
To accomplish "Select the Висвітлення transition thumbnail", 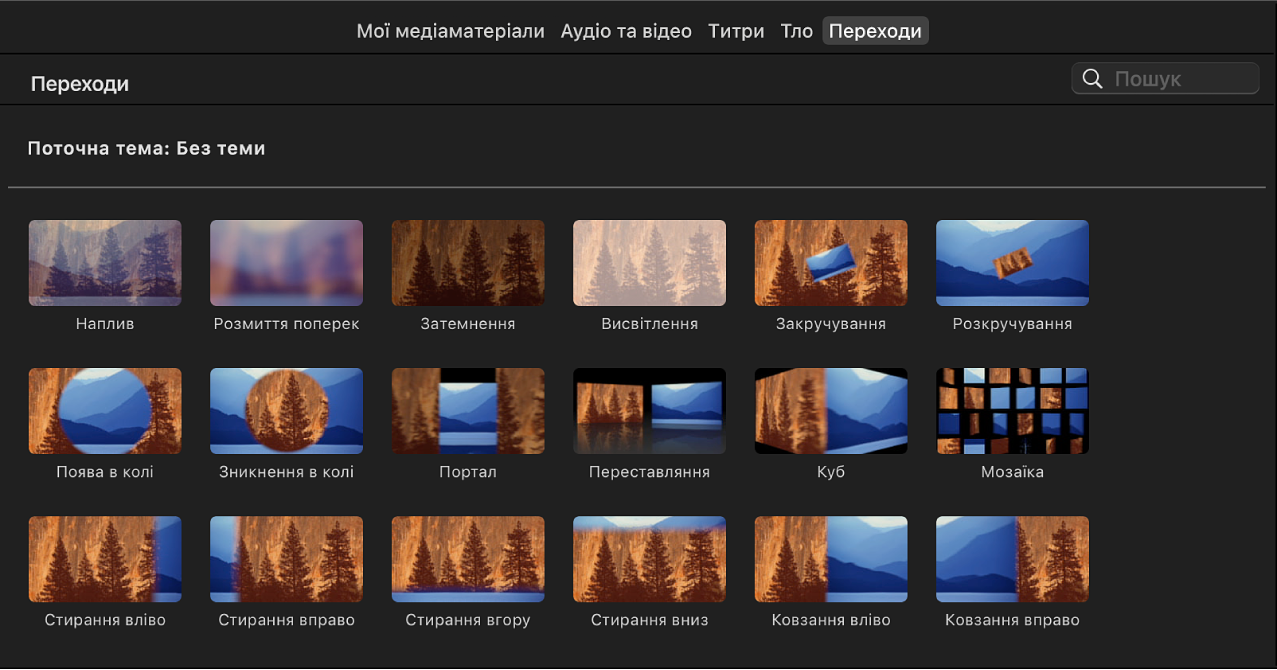I will 649,263.
